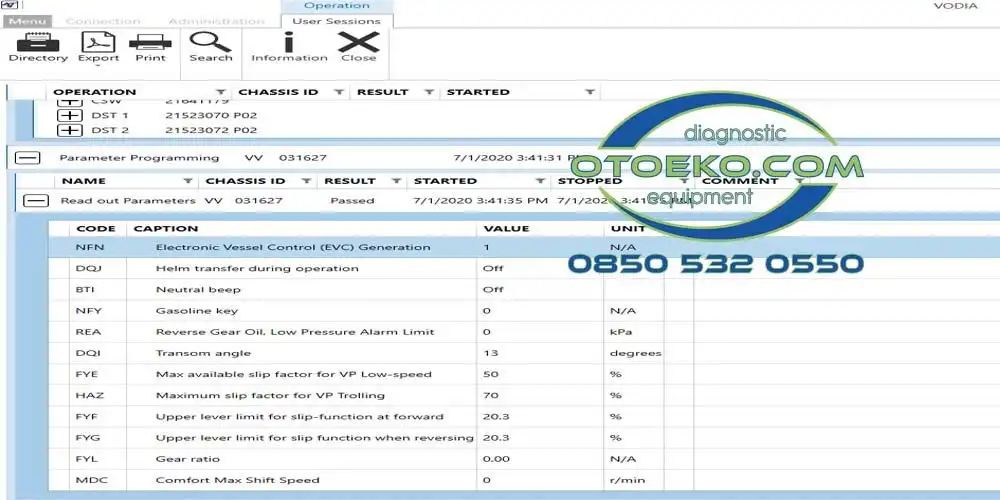Viewport: 1000px width, 500px height.
Task: Collapse the Parameter Programming row
Action: [29, 158]
